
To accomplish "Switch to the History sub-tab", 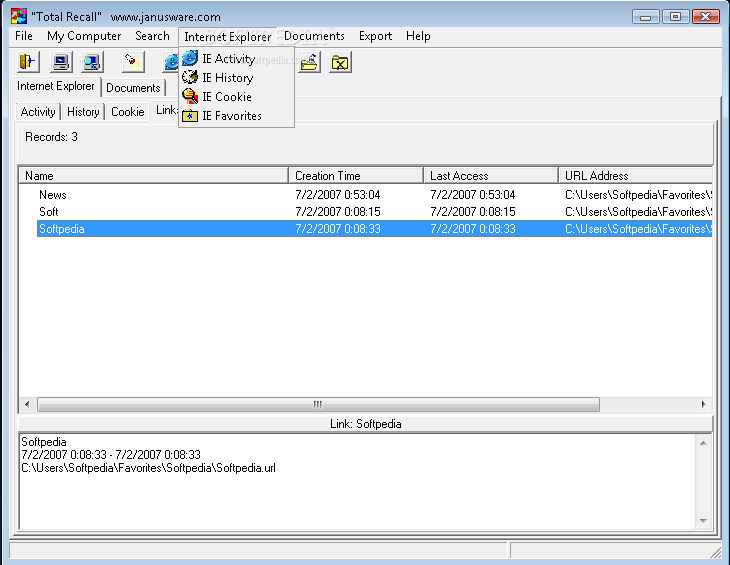I will (83, 112).
